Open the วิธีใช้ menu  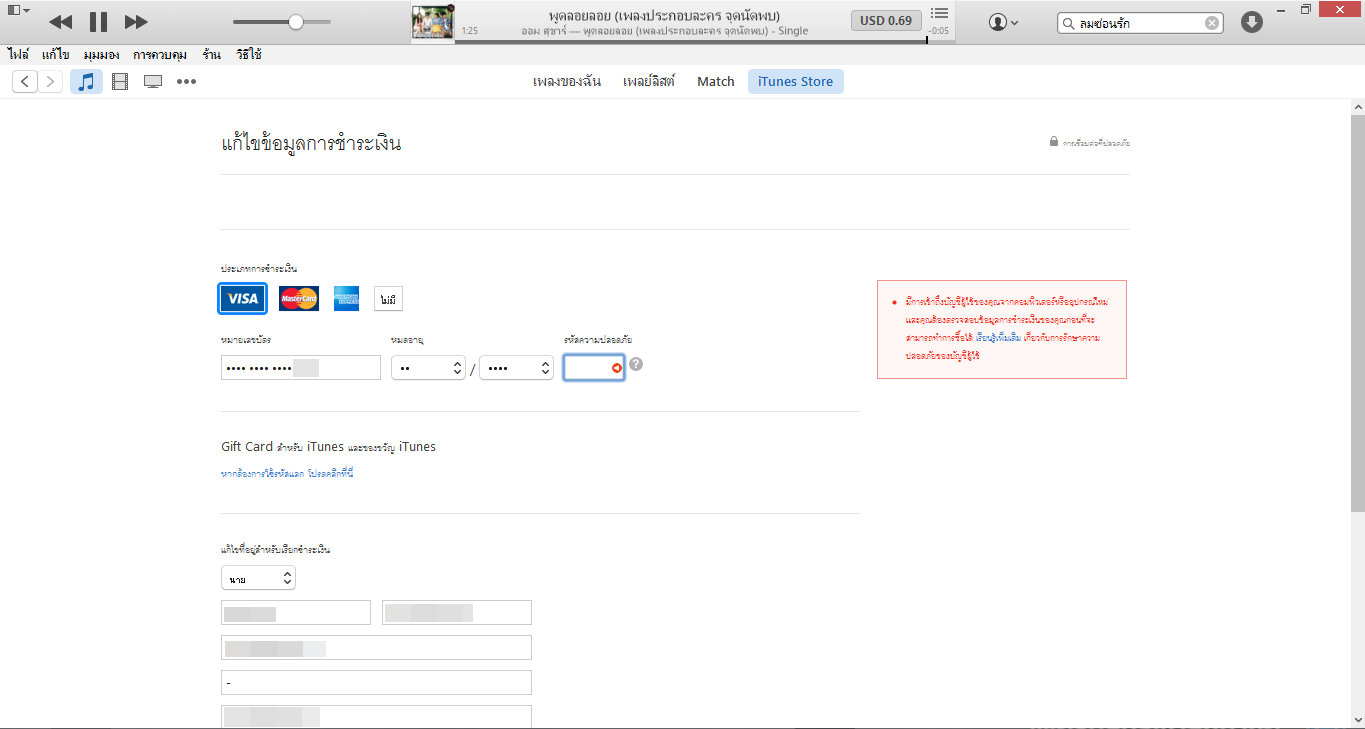pos(249,54)
